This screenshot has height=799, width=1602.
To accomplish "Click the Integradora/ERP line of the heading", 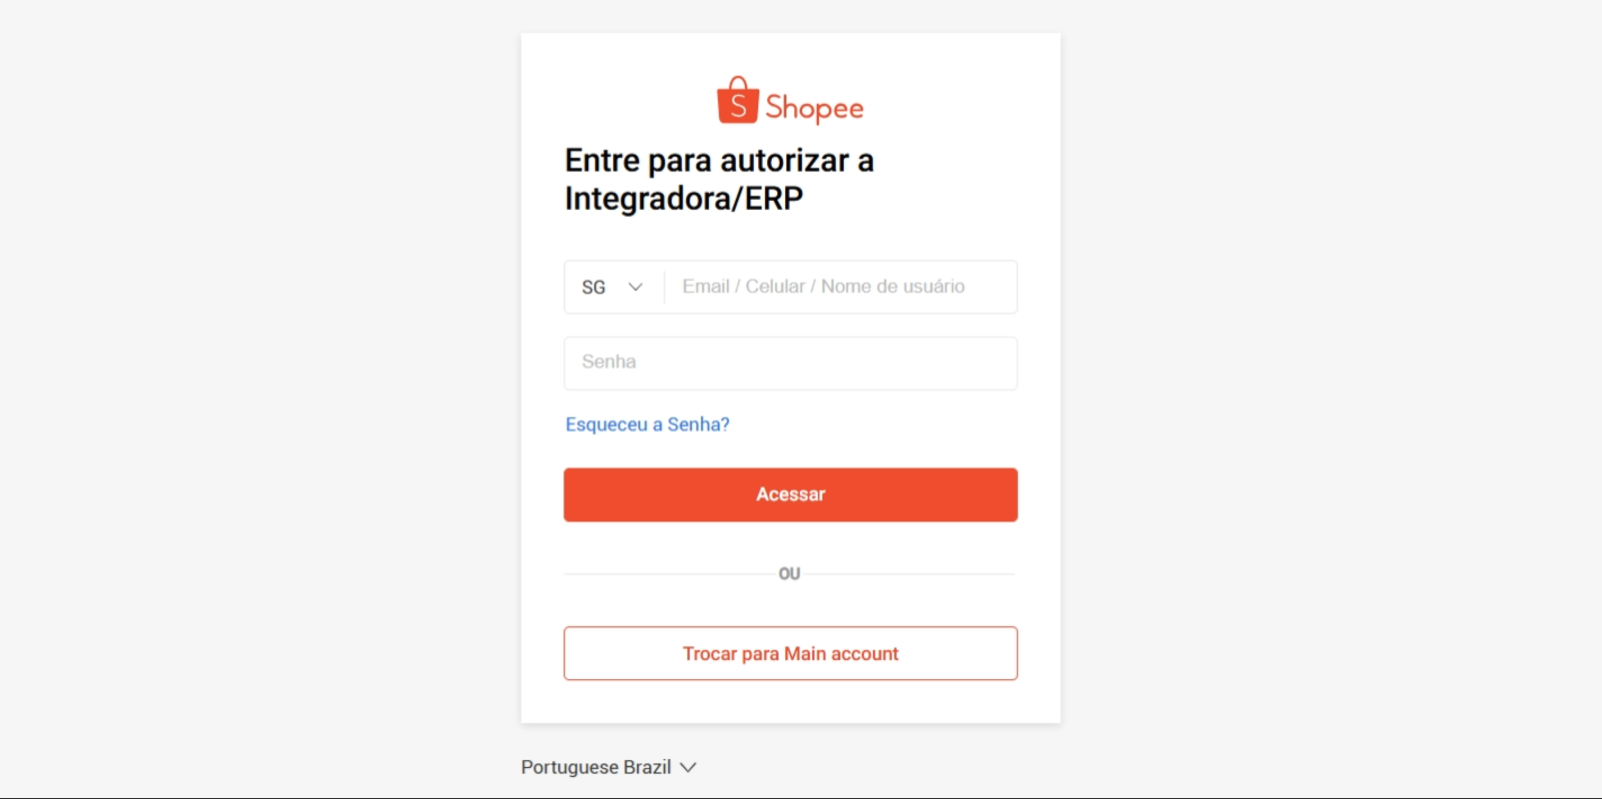I will pos(684,199).
